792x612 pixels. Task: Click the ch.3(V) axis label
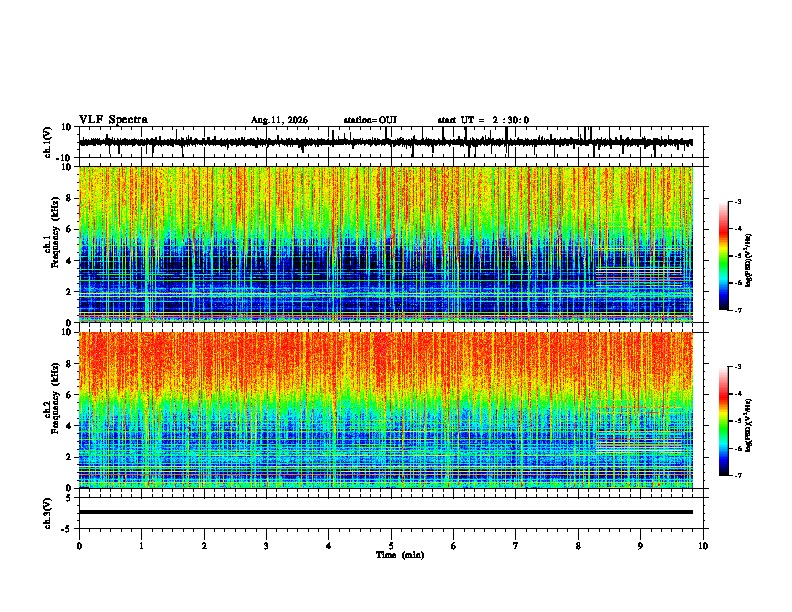point(48,514)
